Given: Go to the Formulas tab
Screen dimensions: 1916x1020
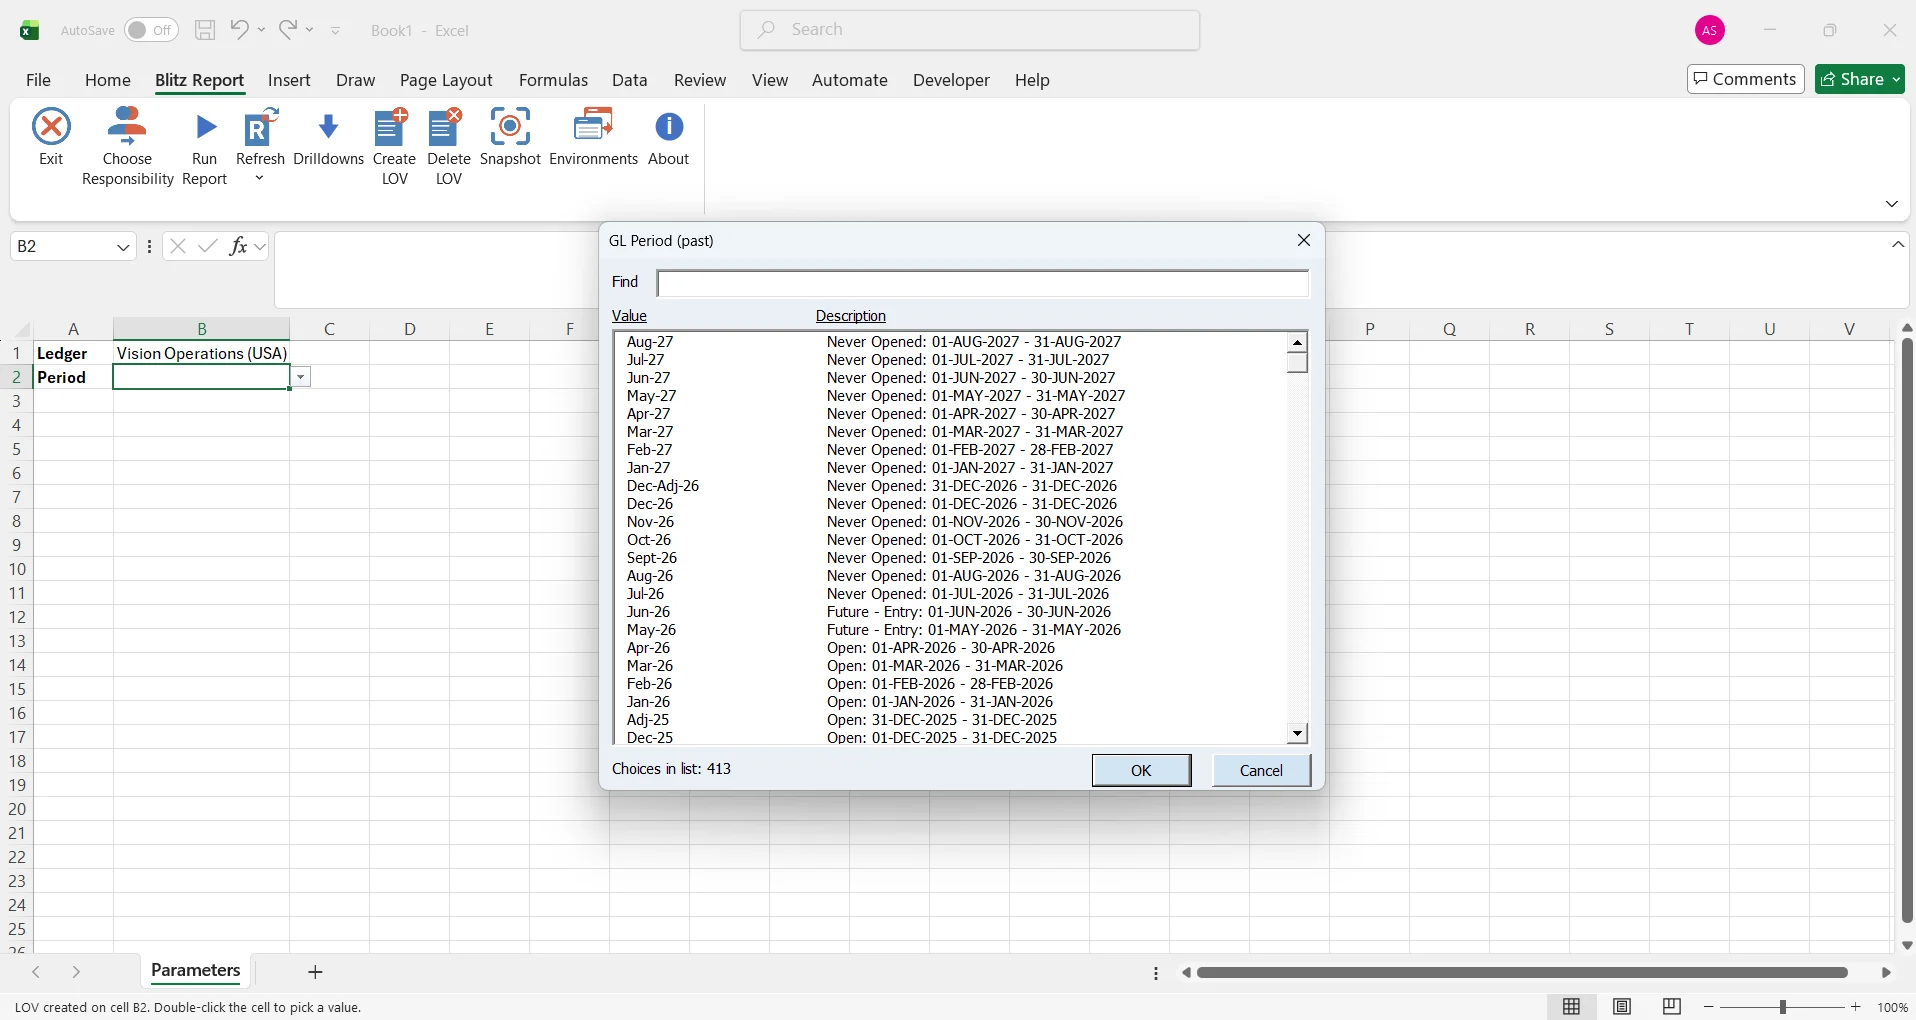Looking at the screenshot, I should pos(554,80).
